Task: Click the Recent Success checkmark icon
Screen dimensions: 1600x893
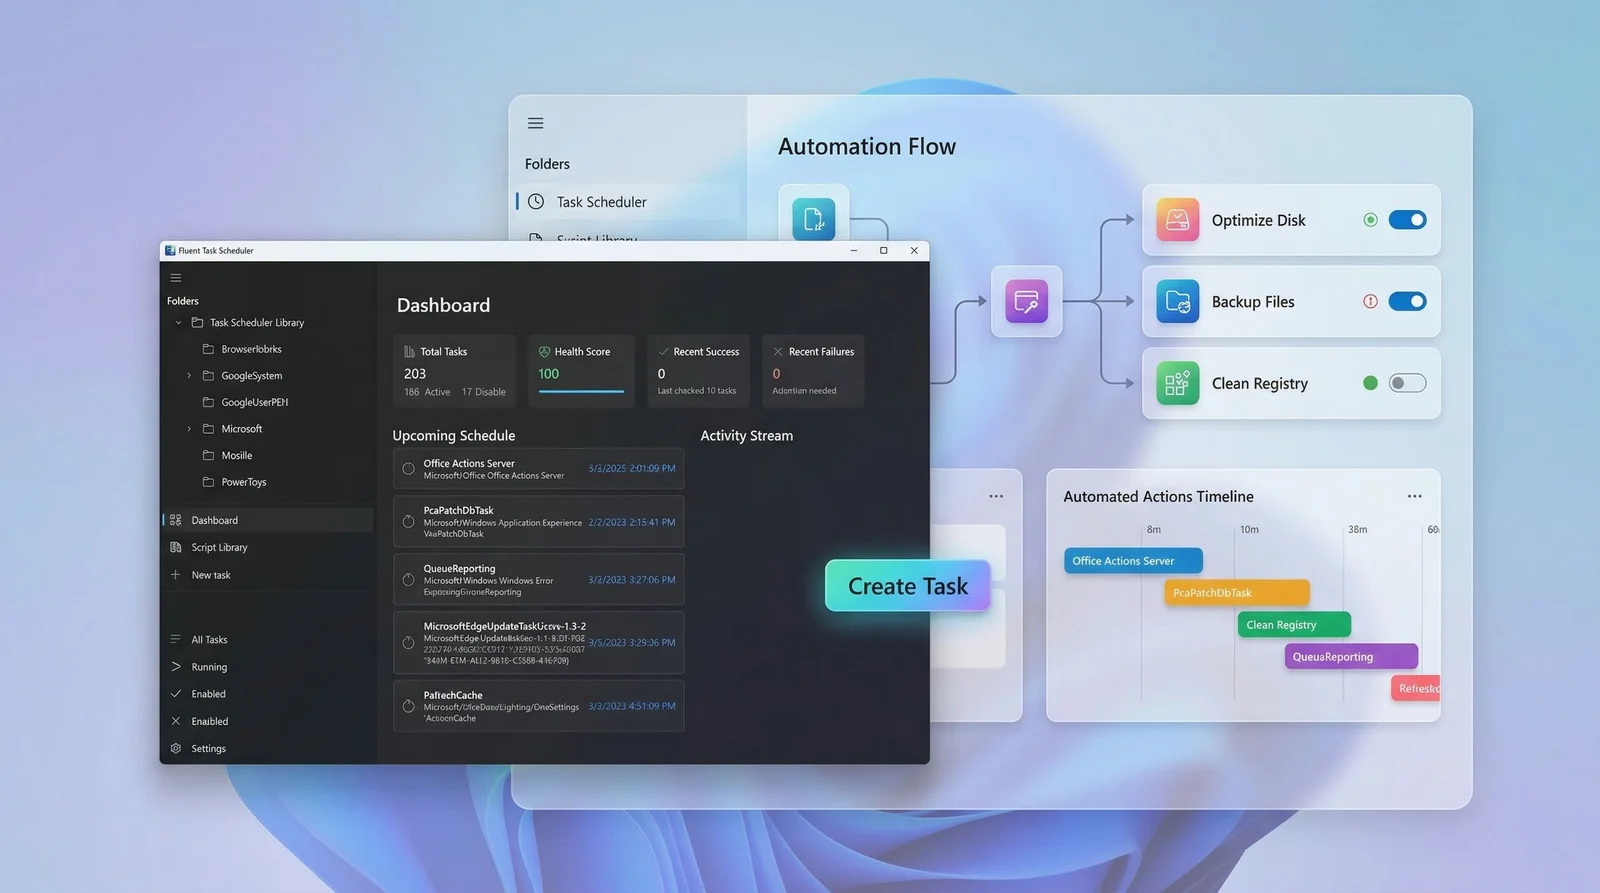Action: (663, 351)
